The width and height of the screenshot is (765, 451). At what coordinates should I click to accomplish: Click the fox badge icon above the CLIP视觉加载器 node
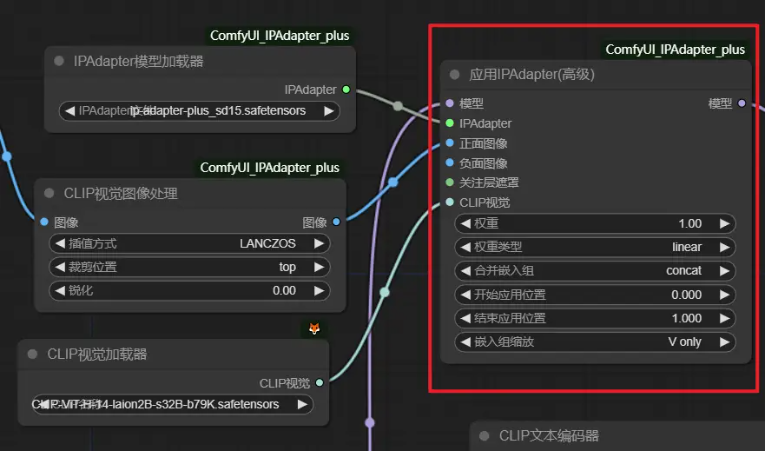pyautogui.click(x=315, y=328)
